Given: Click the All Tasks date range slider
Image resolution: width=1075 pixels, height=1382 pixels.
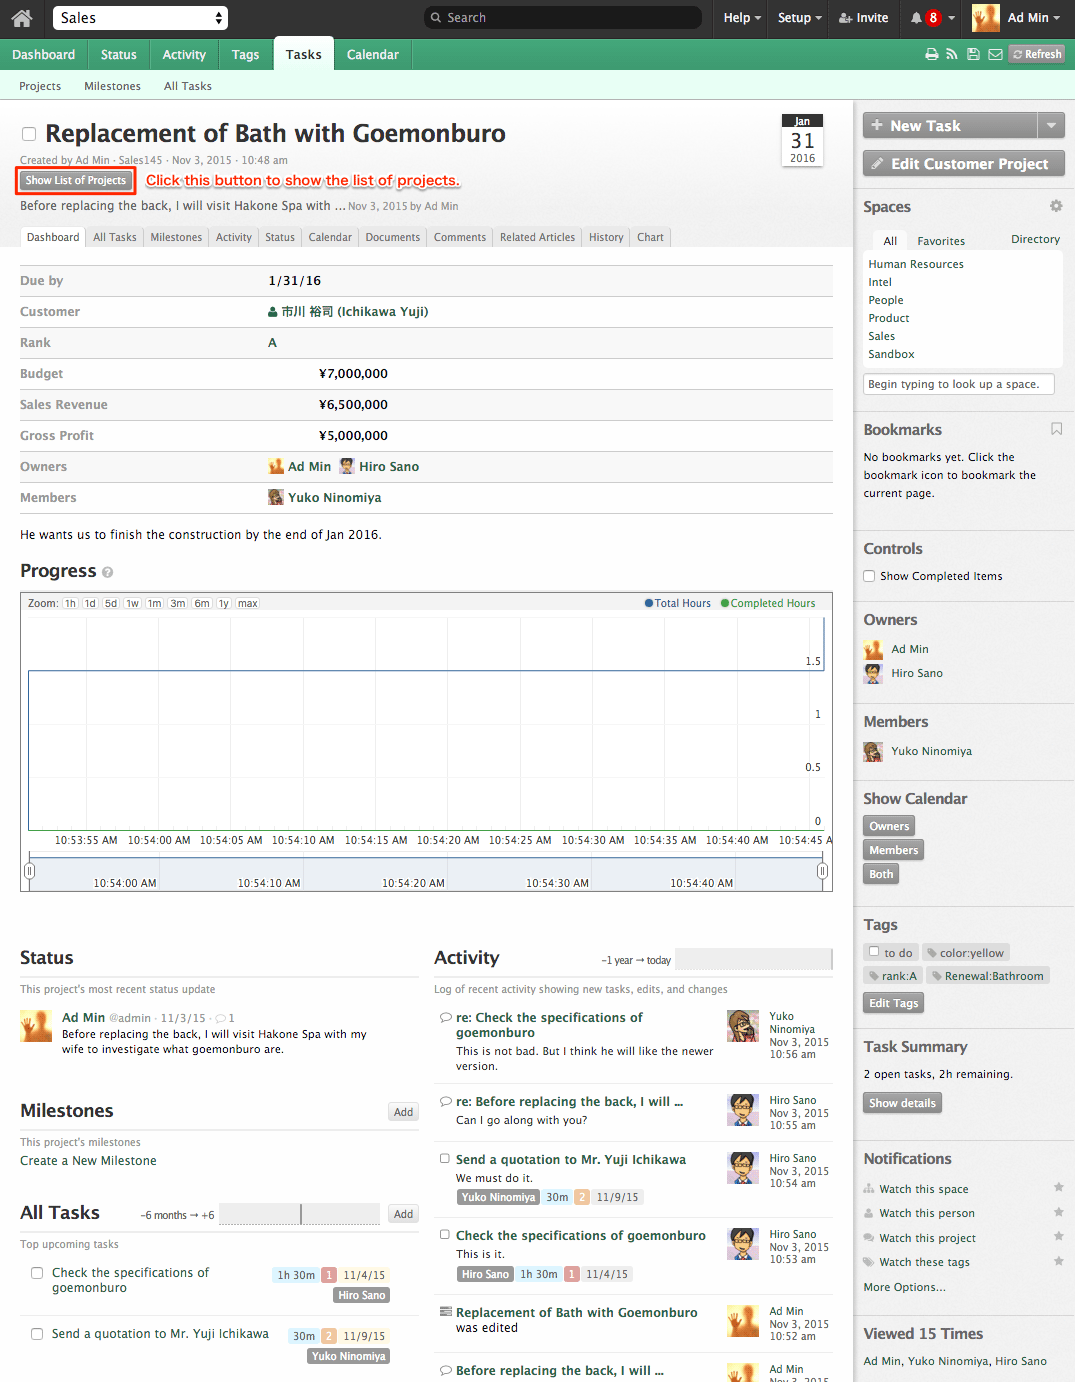Looking at the screenshot, I should coord(300,1214).
